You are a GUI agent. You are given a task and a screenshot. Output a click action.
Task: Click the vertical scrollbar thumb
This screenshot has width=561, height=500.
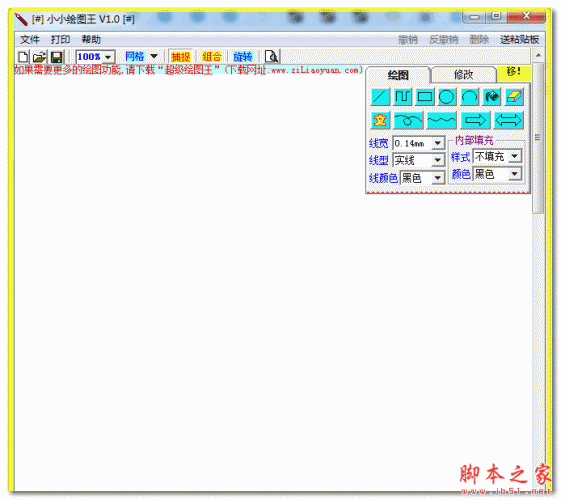(x=537, y=137)
